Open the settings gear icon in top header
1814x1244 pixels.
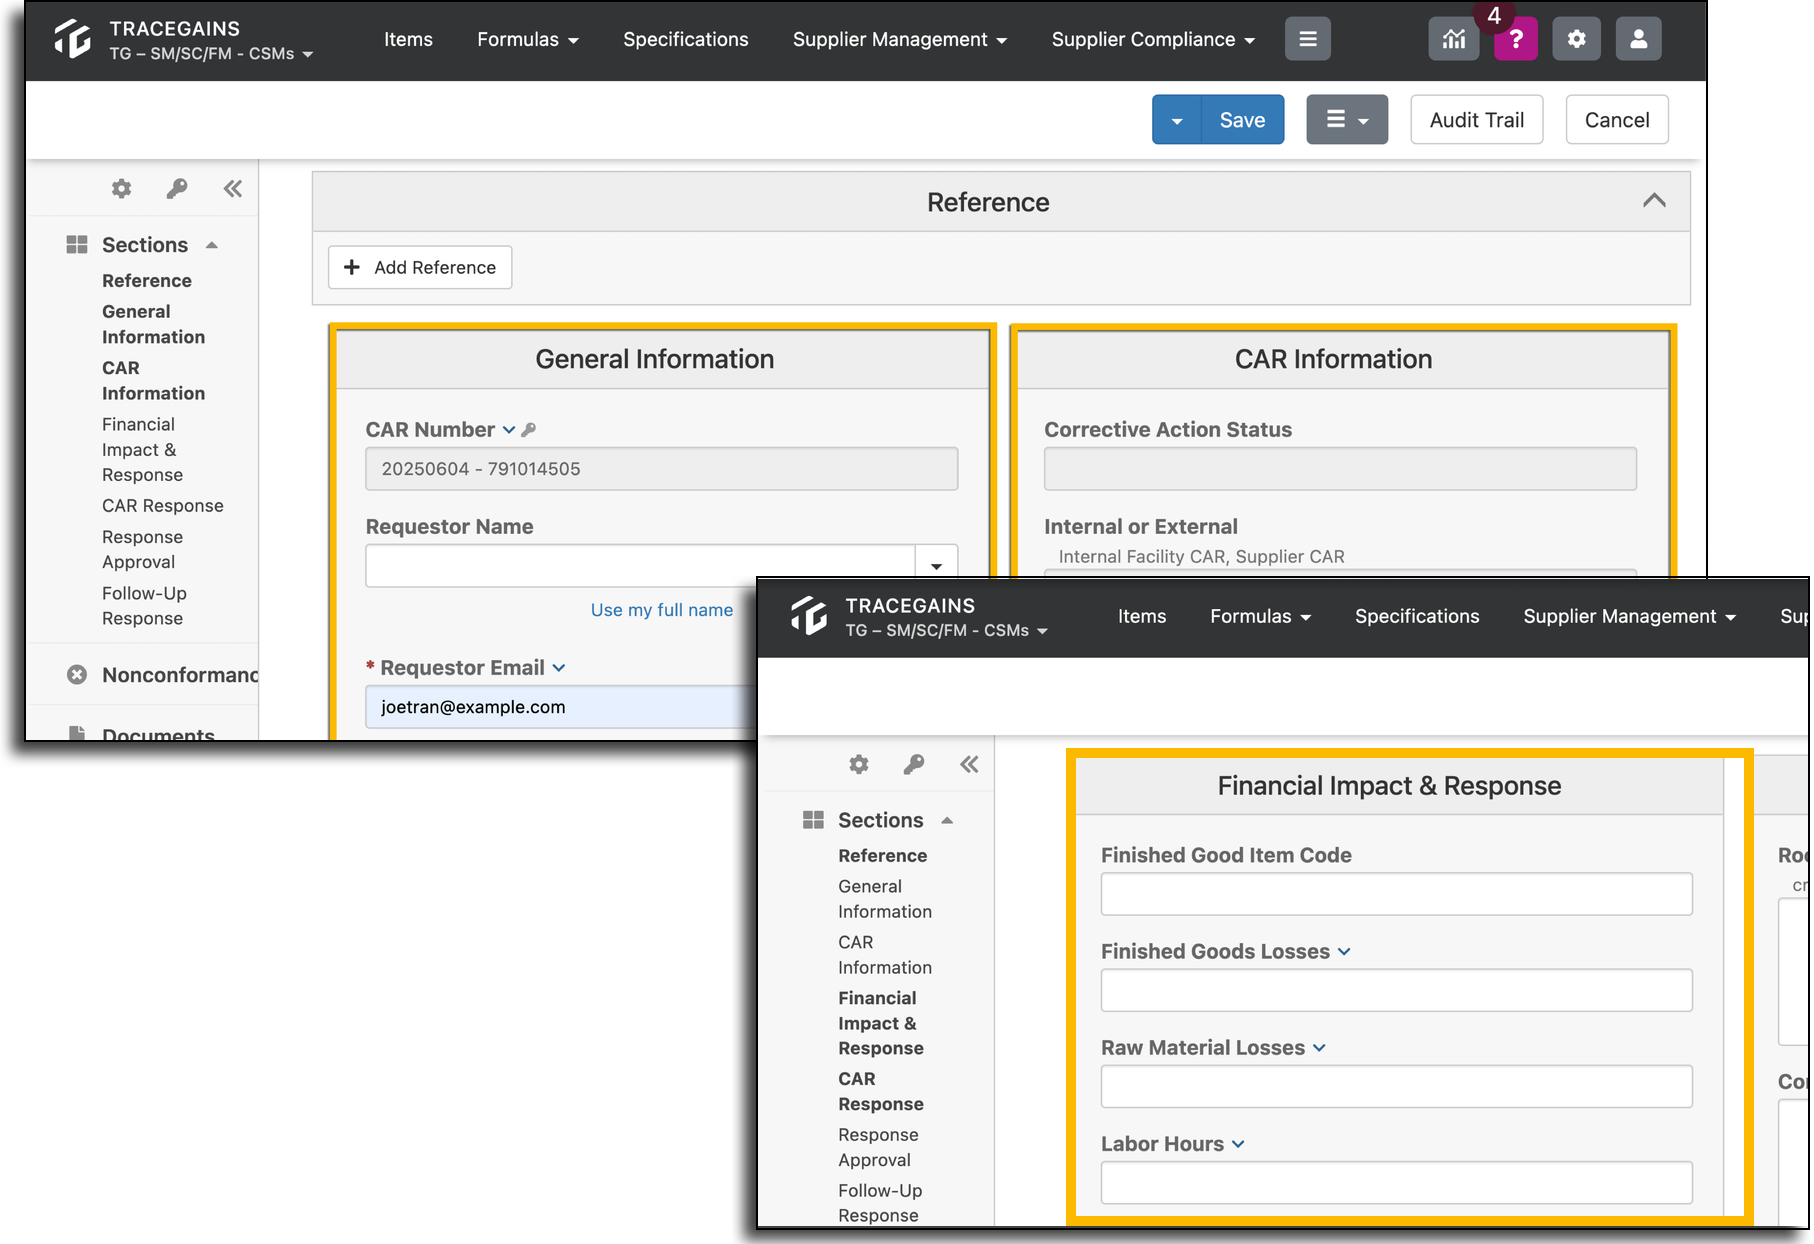point(1577,39)
